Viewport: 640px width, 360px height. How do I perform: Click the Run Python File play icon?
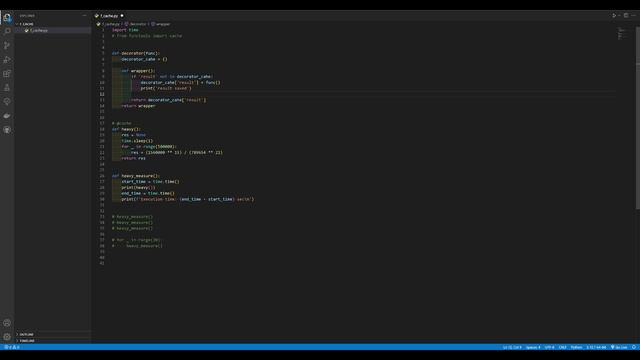point(614,16)
